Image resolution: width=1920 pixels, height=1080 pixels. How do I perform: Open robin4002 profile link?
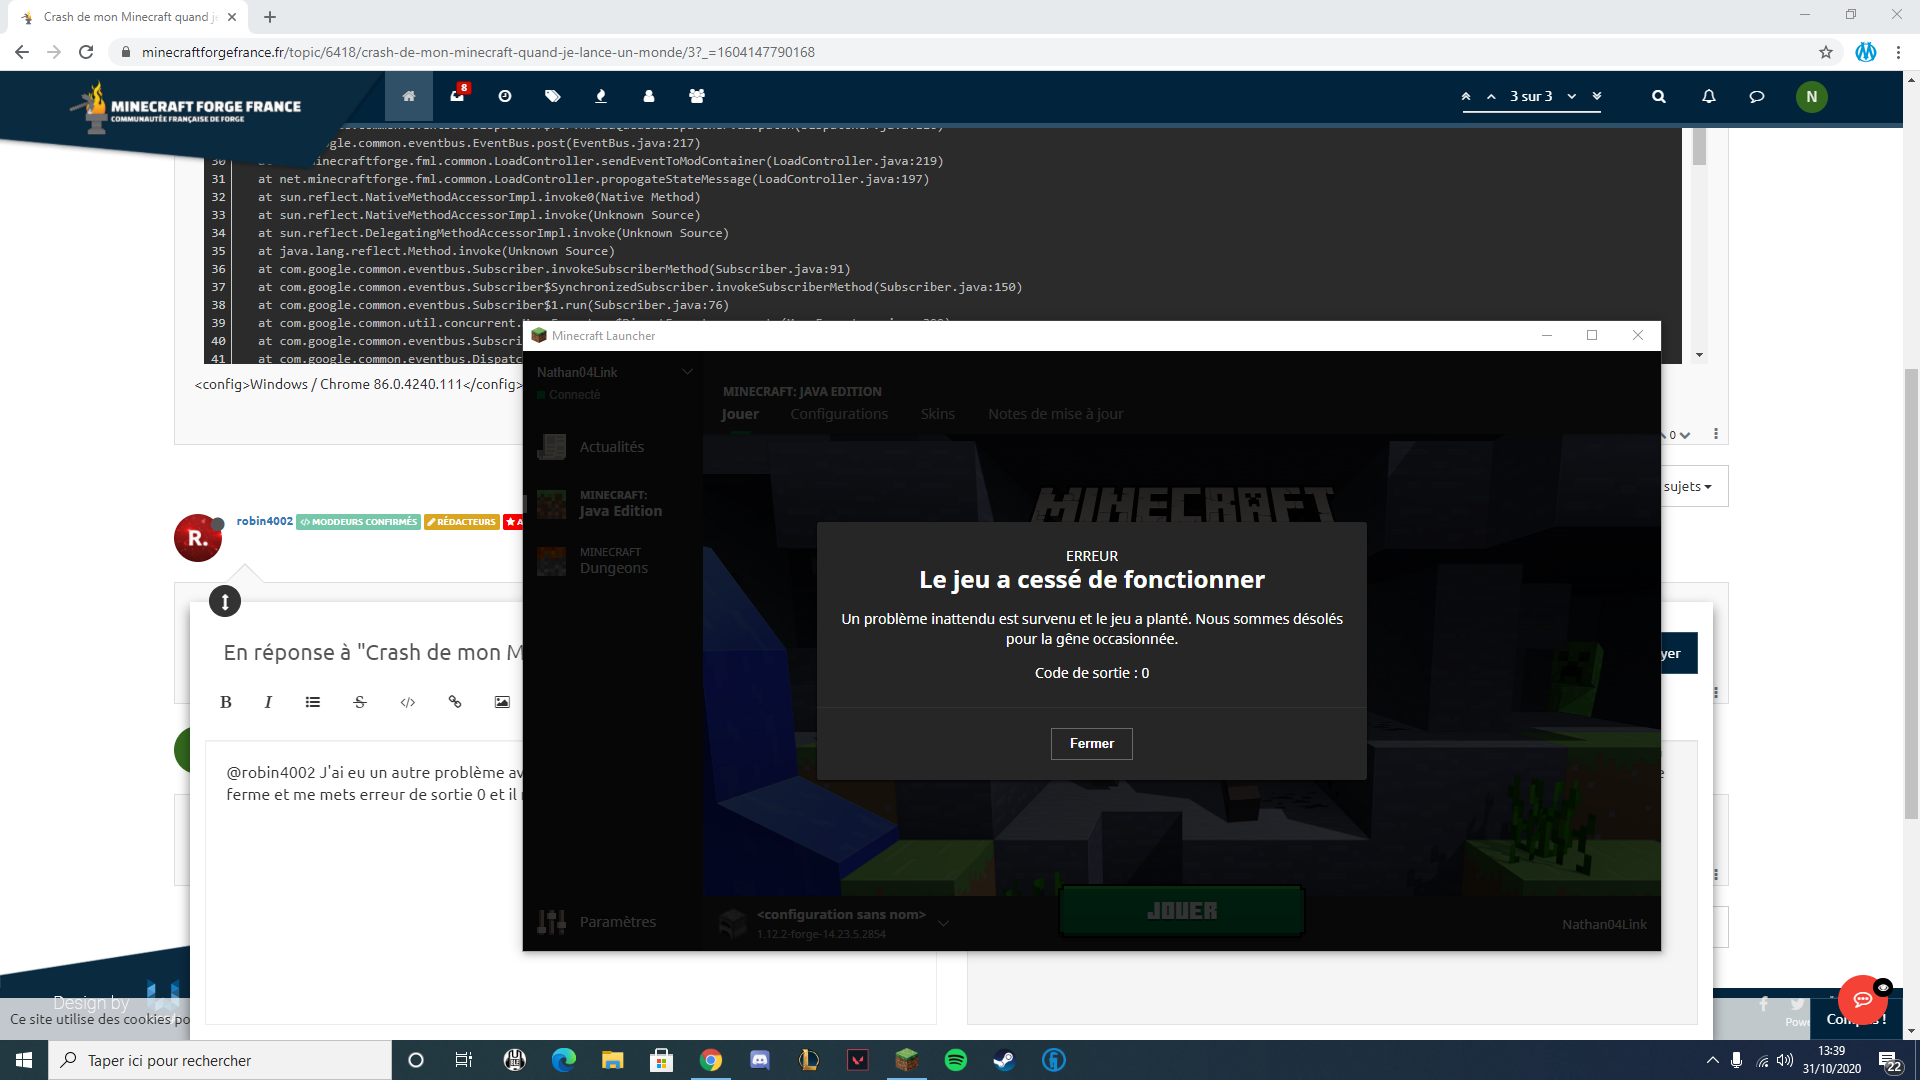264,521
